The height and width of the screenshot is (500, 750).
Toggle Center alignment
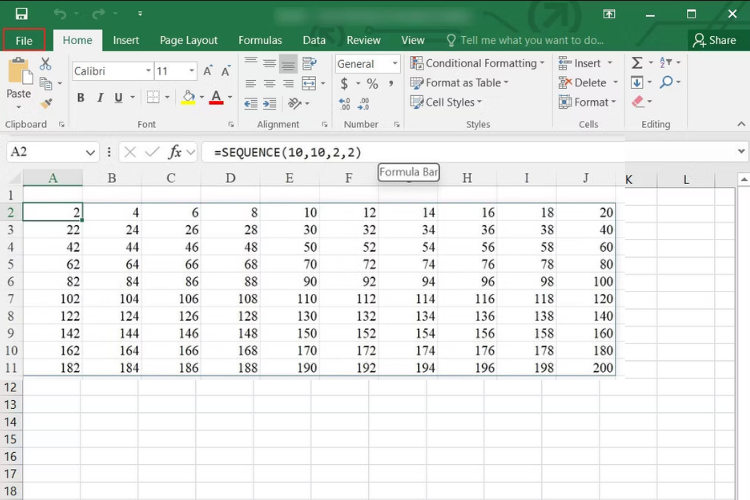pos(270,84)
